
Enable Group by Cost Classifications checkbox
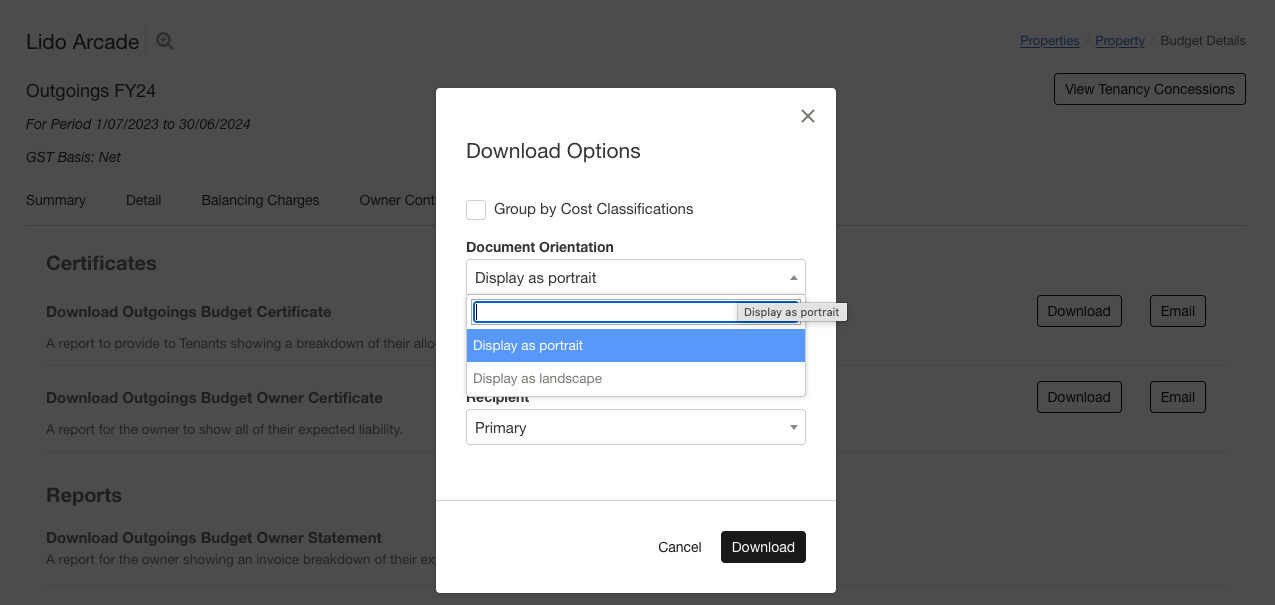[x=477, y=209]
